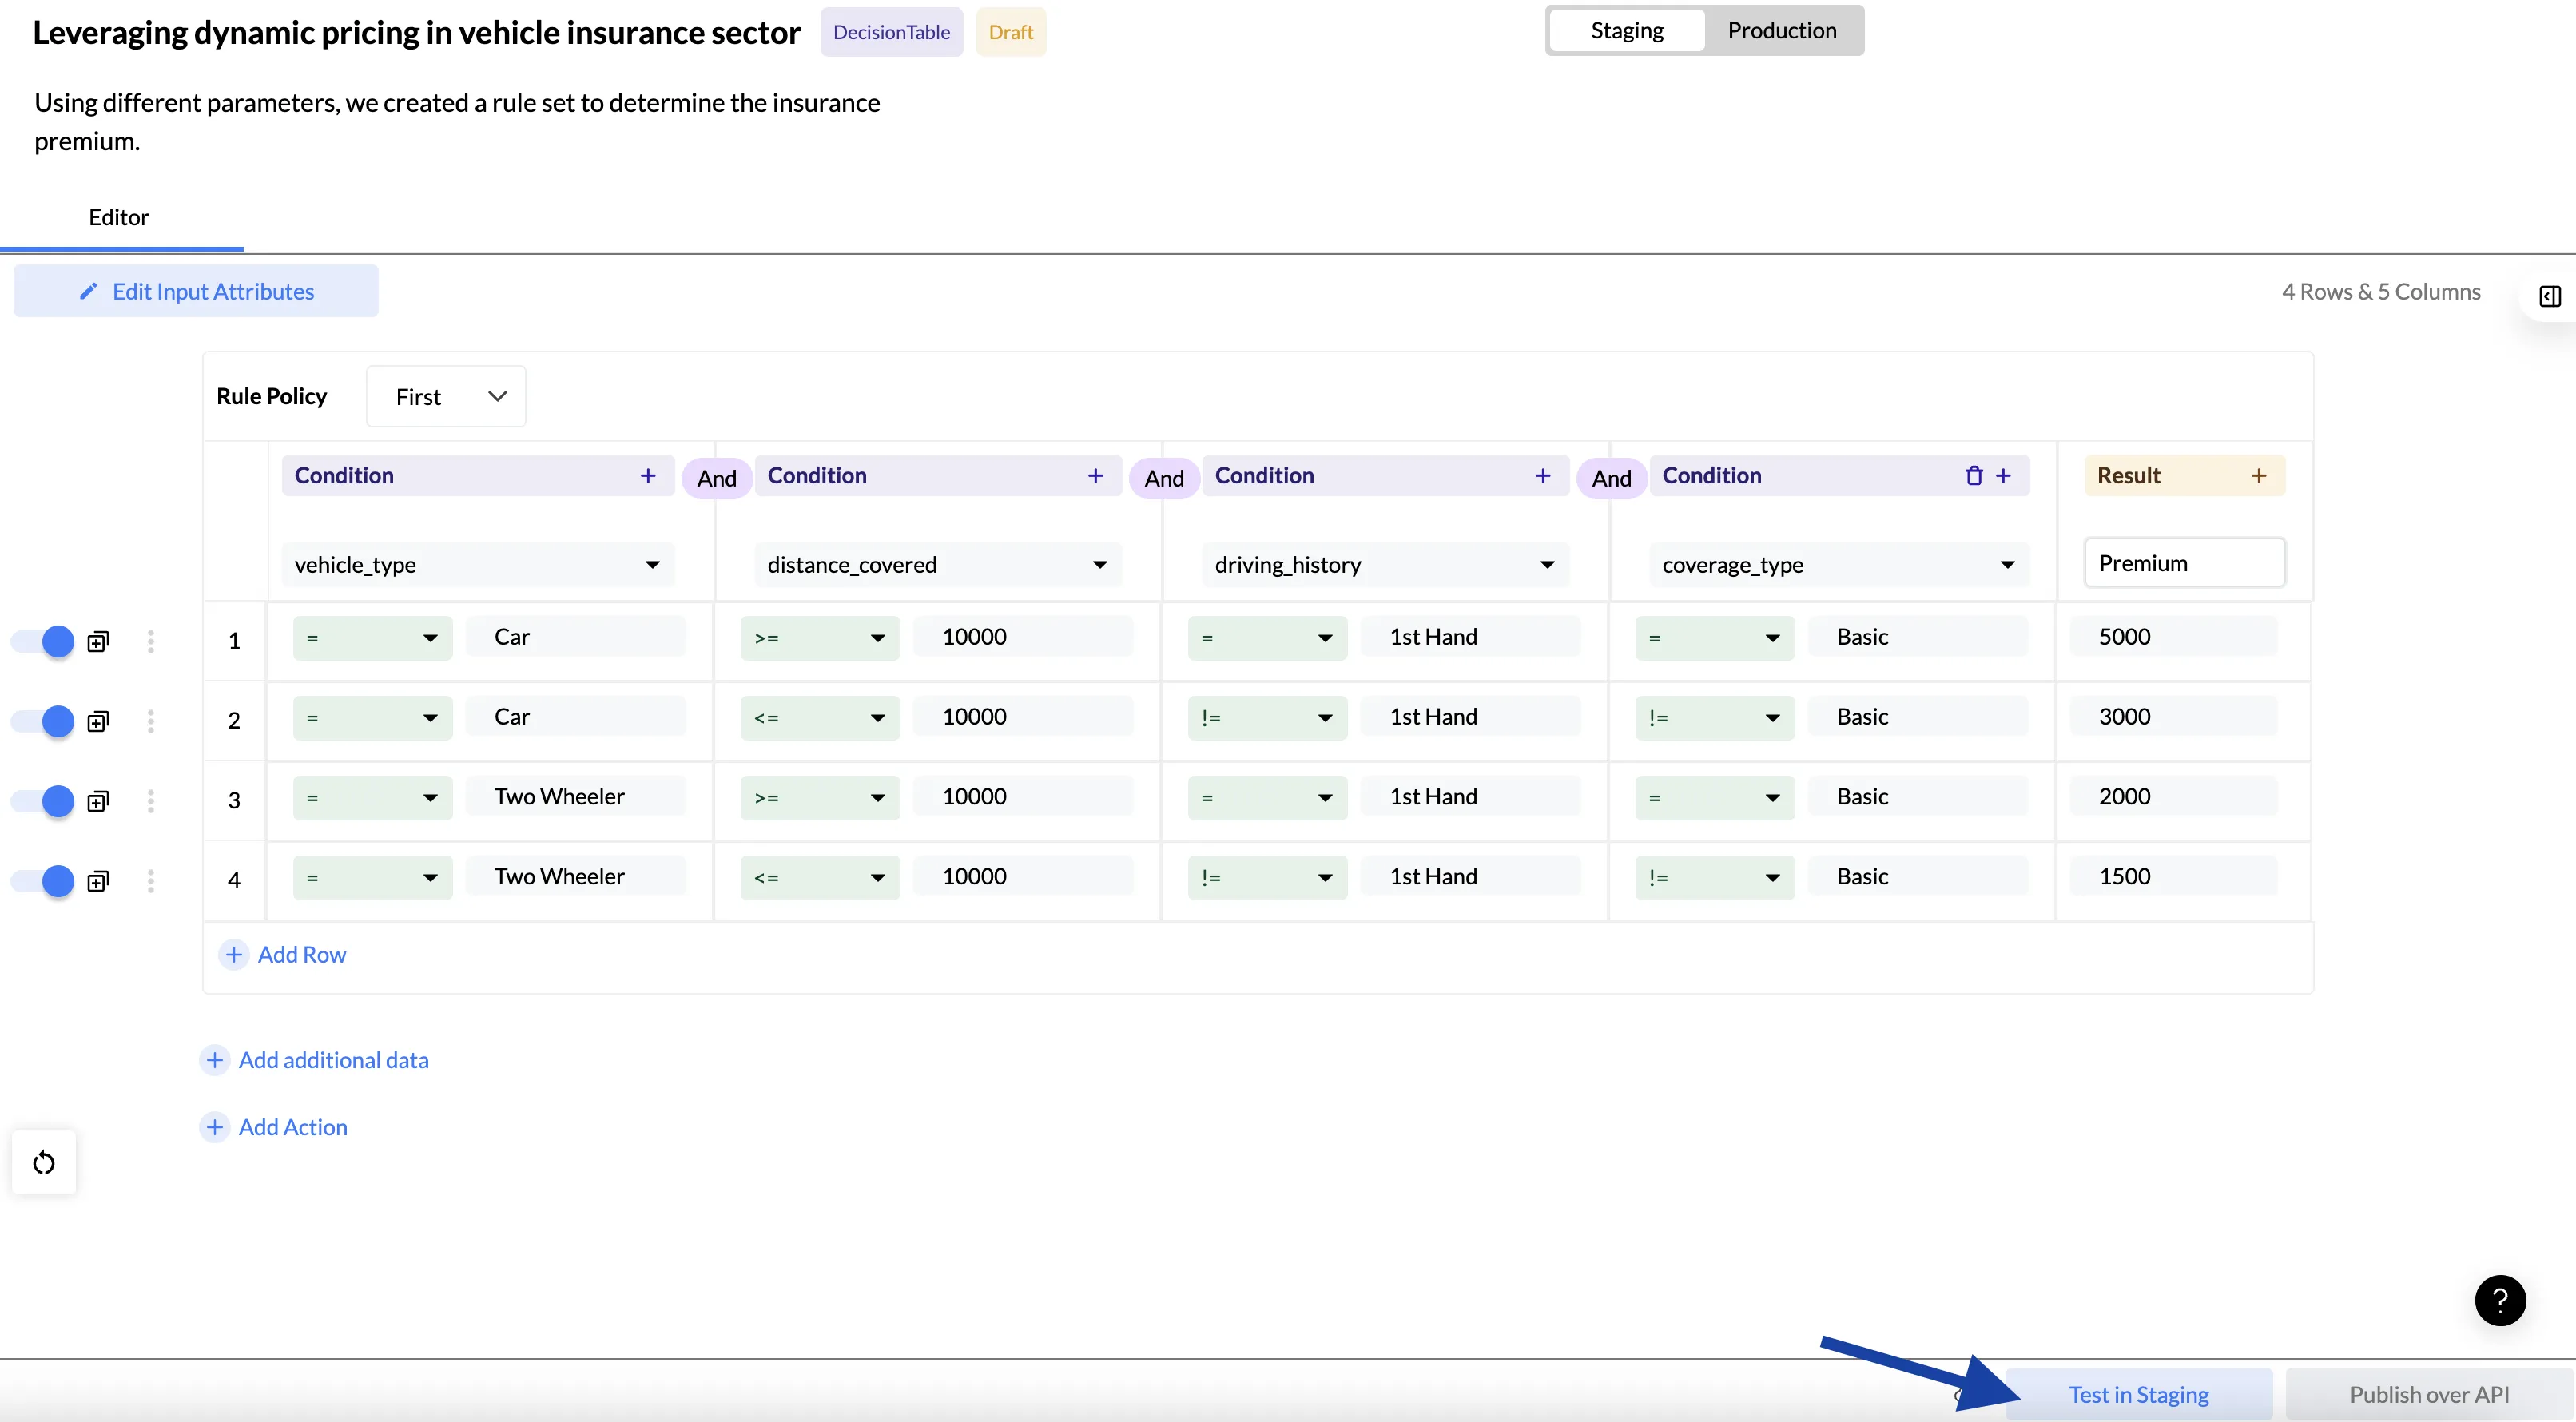This screenshot has width=2576, height=1422.
Task: Select the Editor tab
Action: coord(119,218)
